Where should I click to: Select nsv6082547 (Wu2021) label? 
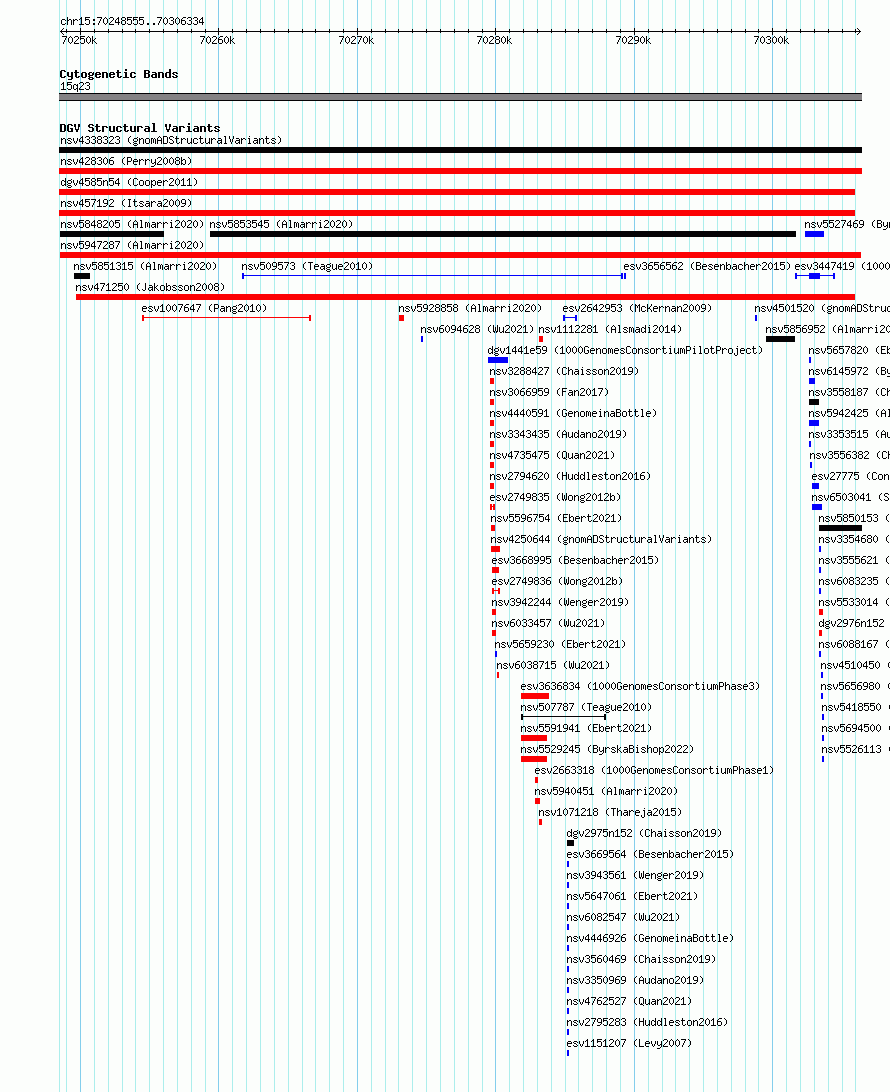point(623,916)
